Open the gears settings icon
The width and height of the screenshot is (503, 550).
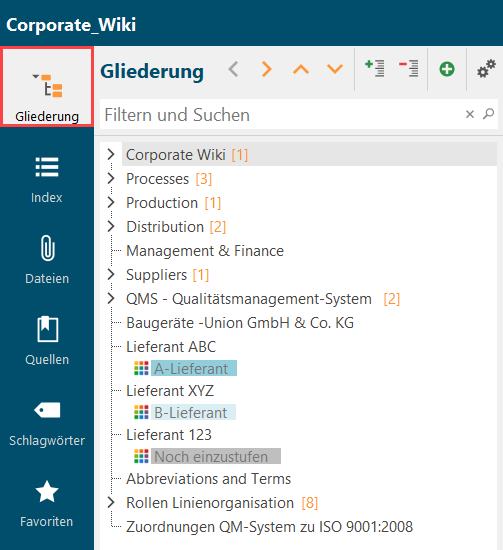486,68
